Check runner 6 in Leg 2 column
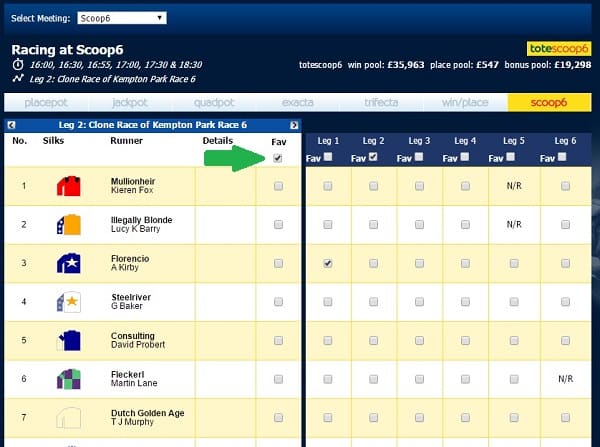600x447 pixels. coord(373,379)
